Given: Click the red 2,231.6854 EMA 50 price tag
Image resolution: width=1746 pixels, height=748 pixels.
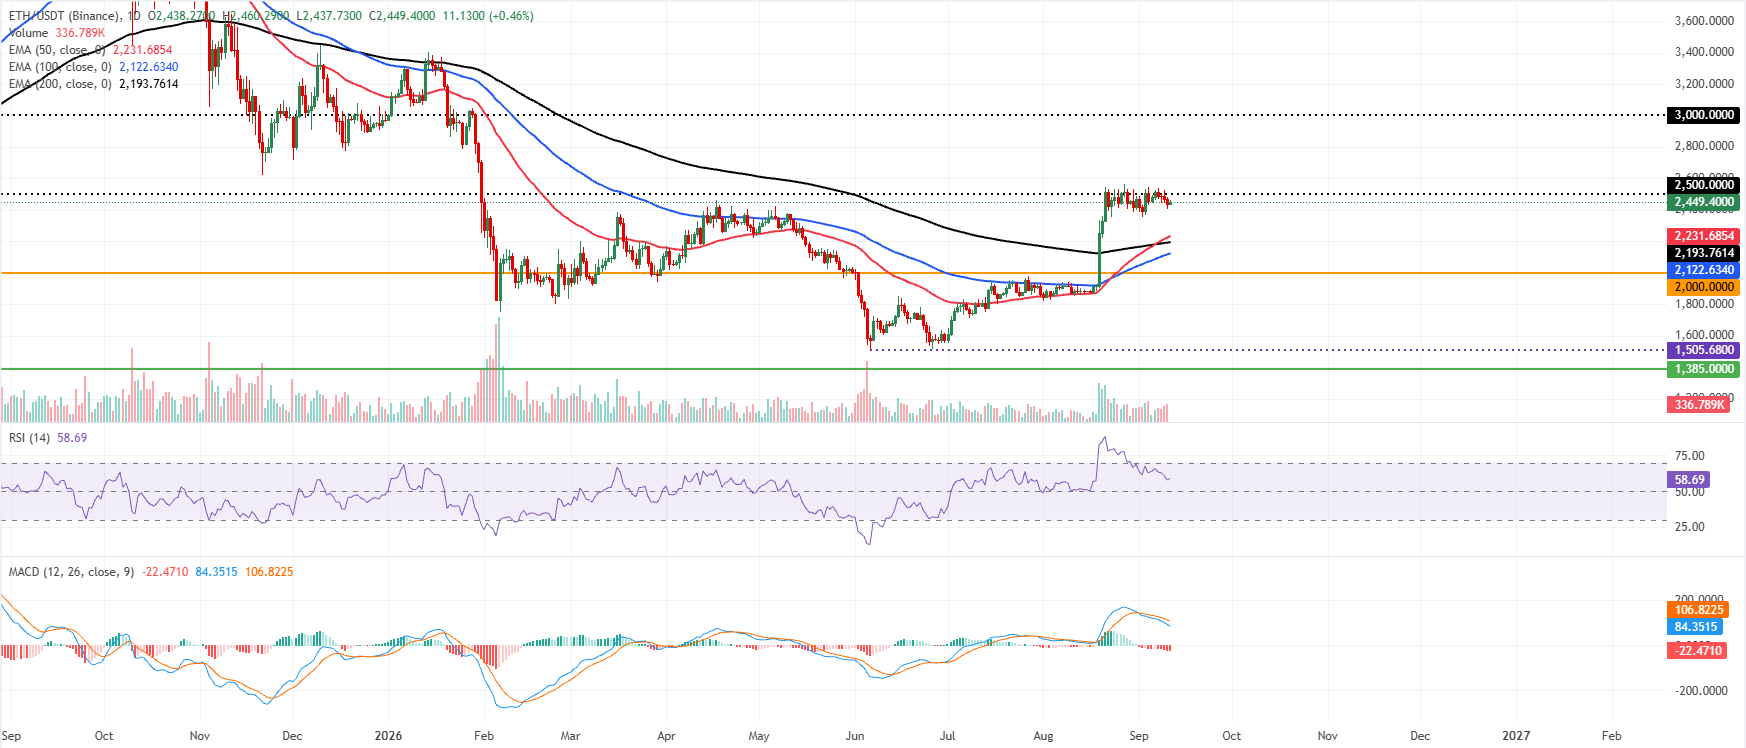Looking at the screenshot, I should coord(1704,236).
